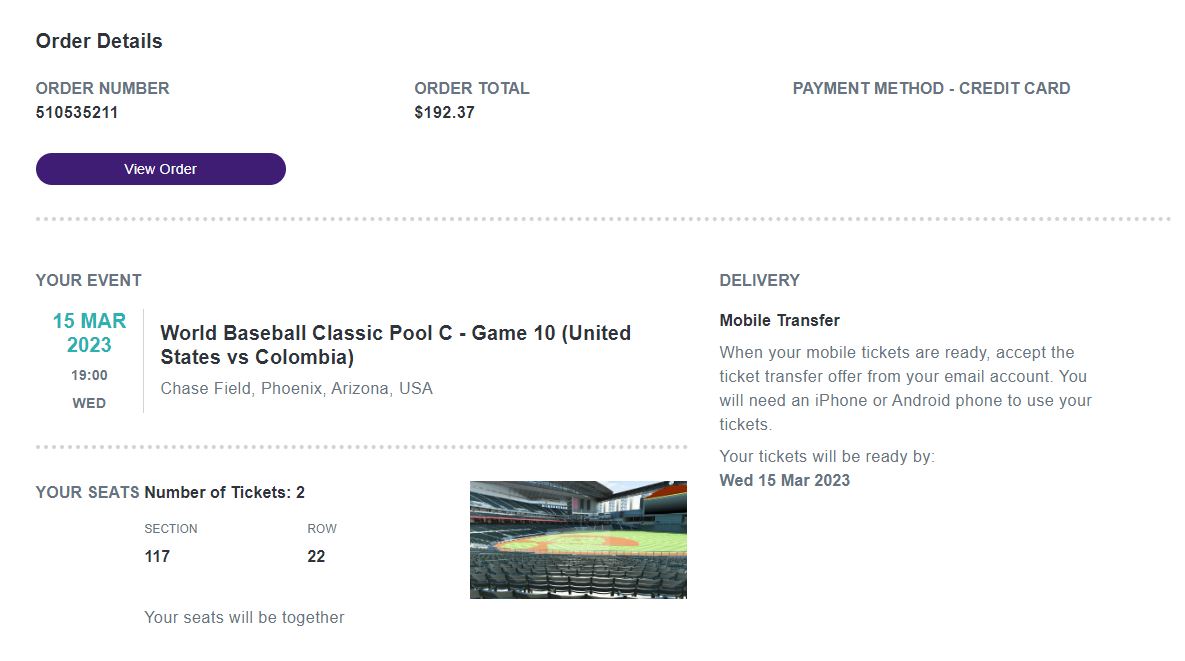Viewport: 1185px width, 661px height.
Task: Click the DELIVERY section label
Action: pyautogui.click(x=759, y=280)
